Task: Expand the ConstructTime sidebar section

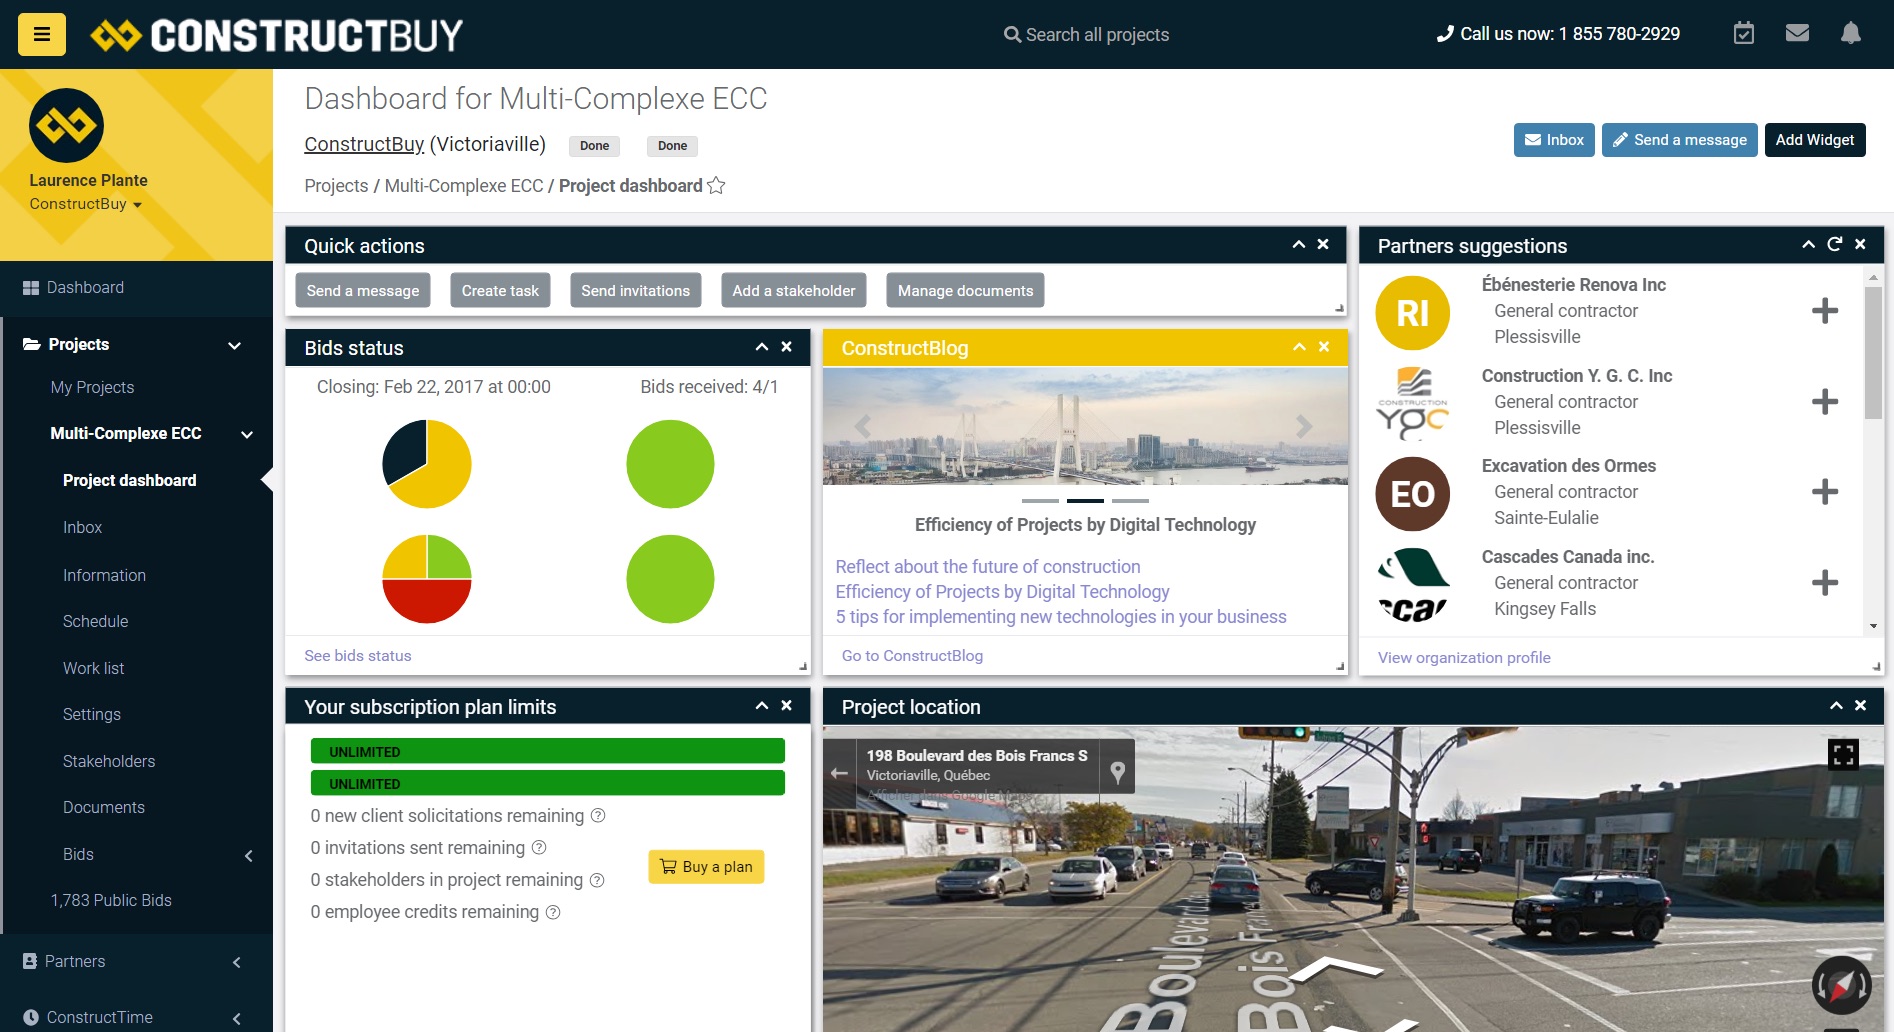Action: click(x=237, y=1019)
